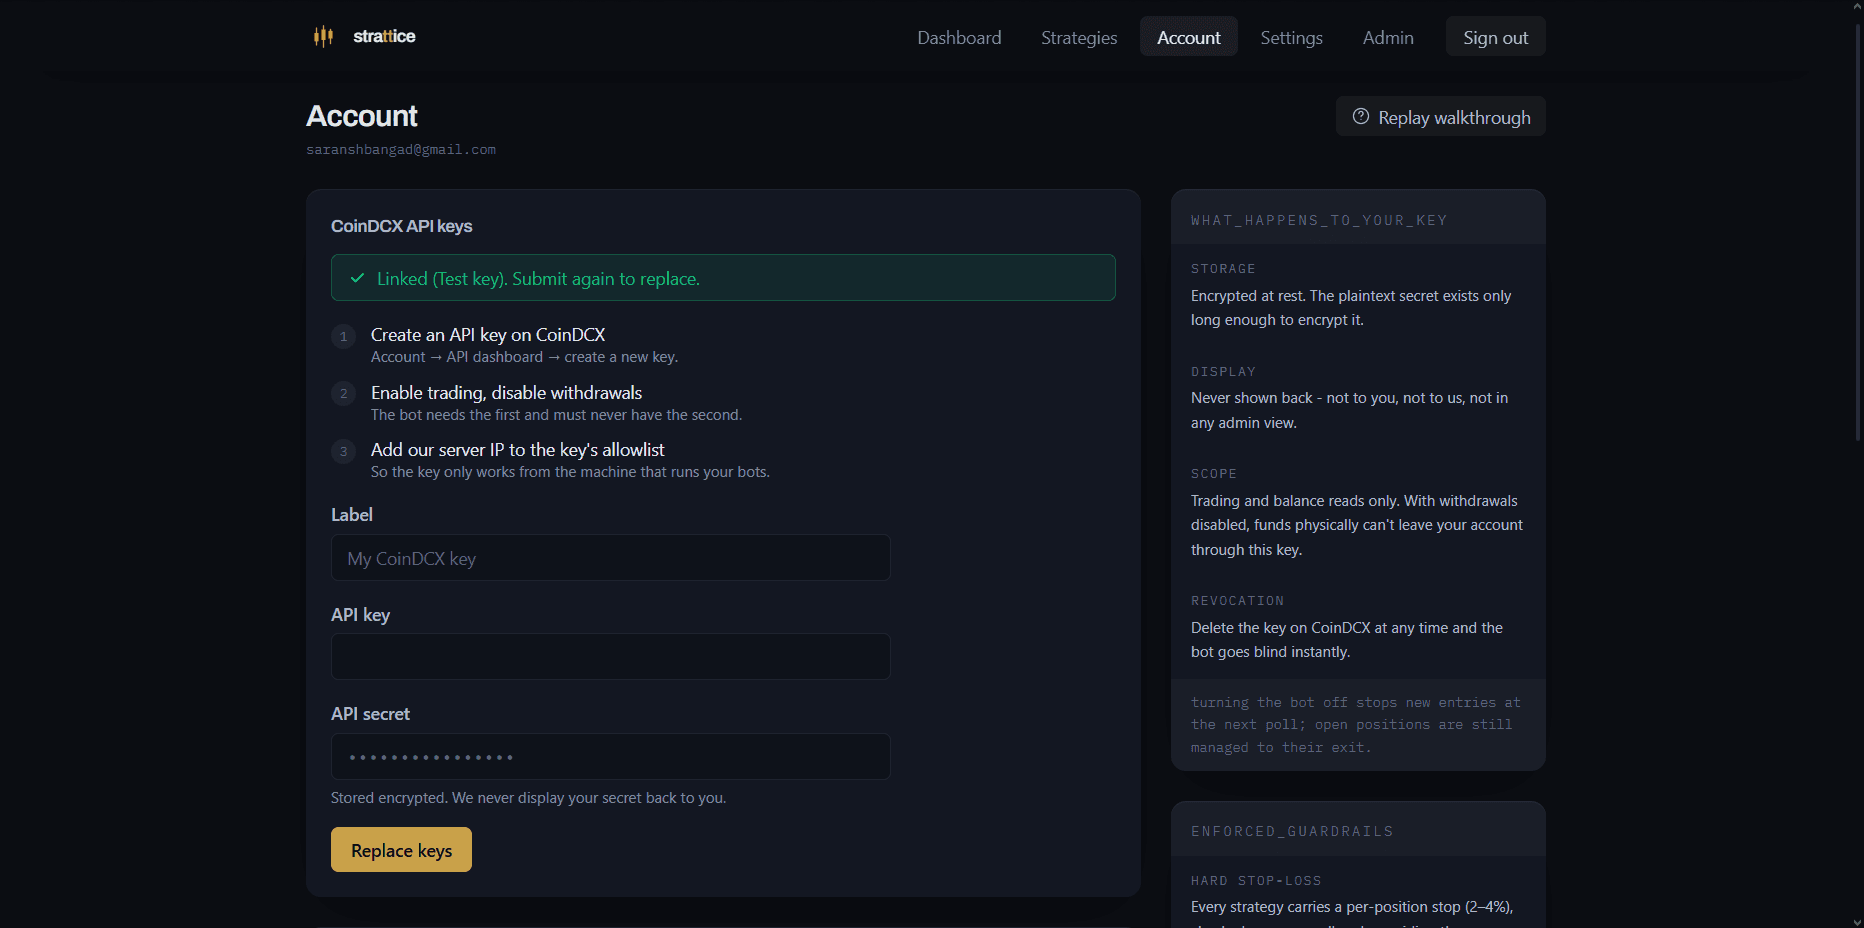
Task: Click the step 3 number badge
Action: [344, 451]
